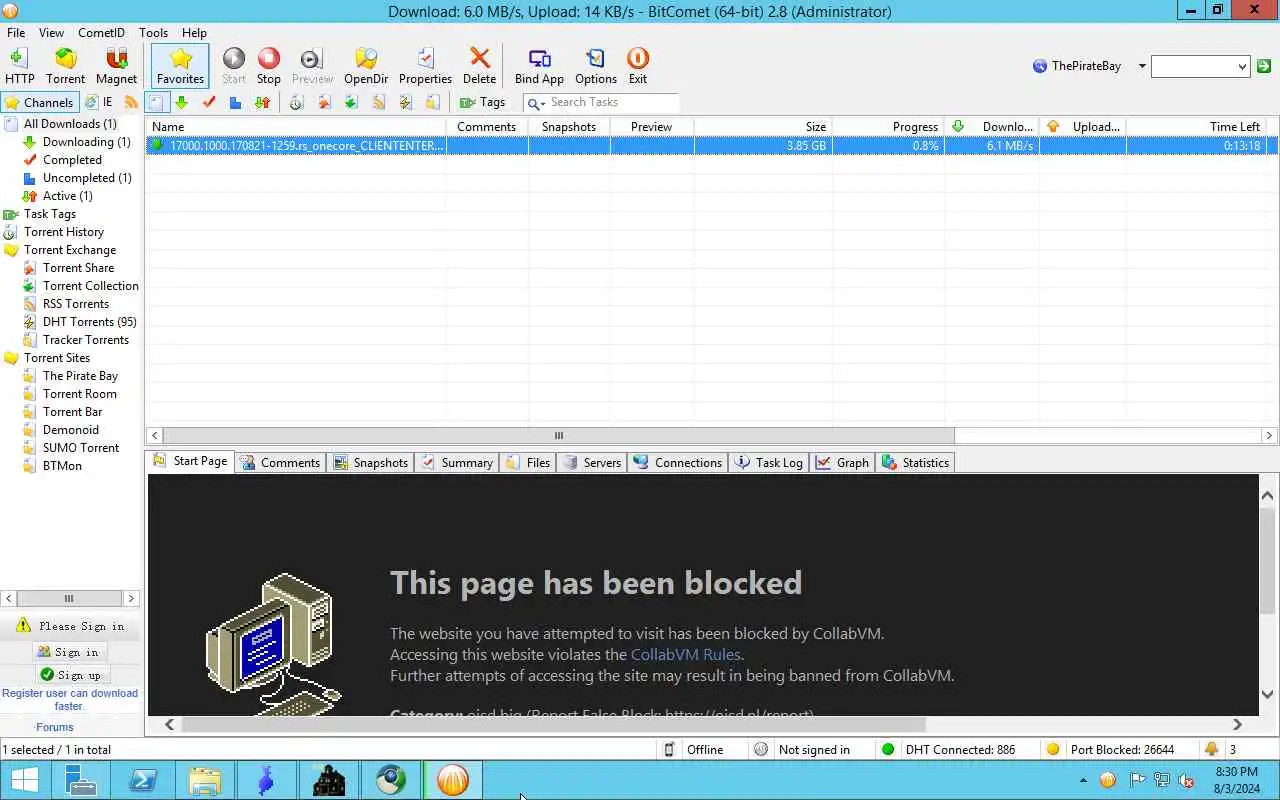
Task: Click task list horizontal scrollbar thumb
Action: (558, 435)
